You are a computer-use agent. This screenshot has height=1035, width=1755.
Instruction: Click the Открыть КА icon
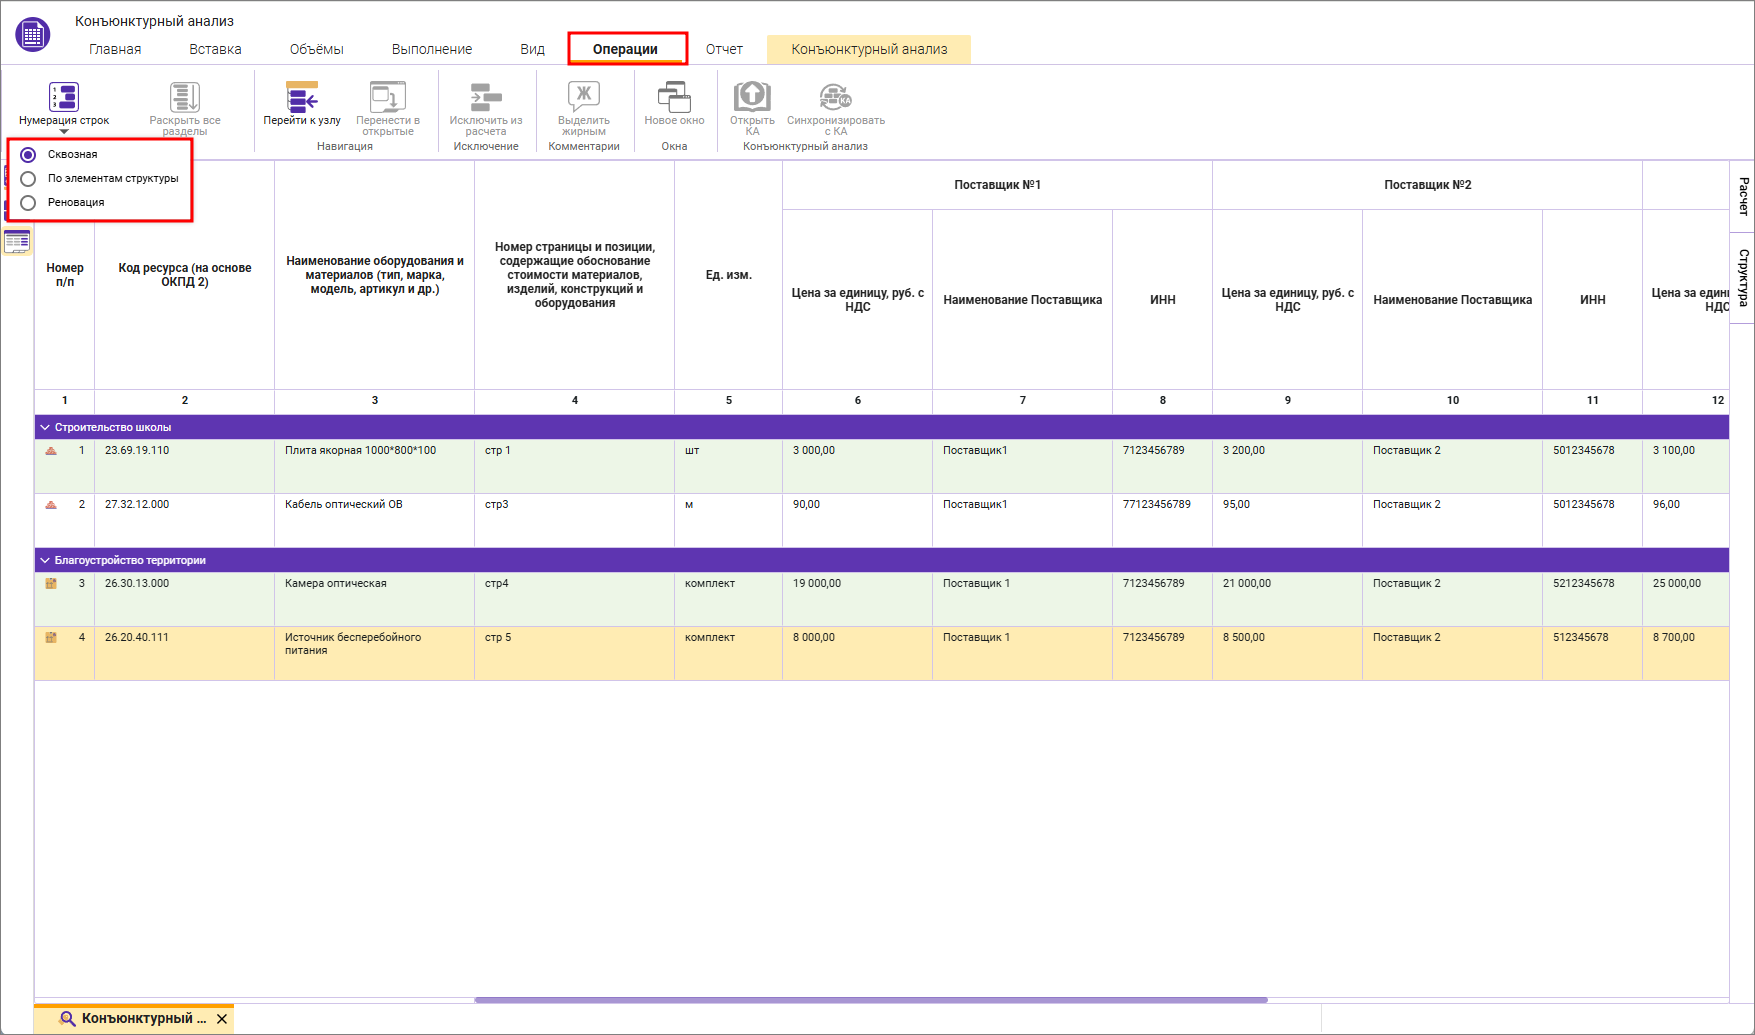coord(752,97)
